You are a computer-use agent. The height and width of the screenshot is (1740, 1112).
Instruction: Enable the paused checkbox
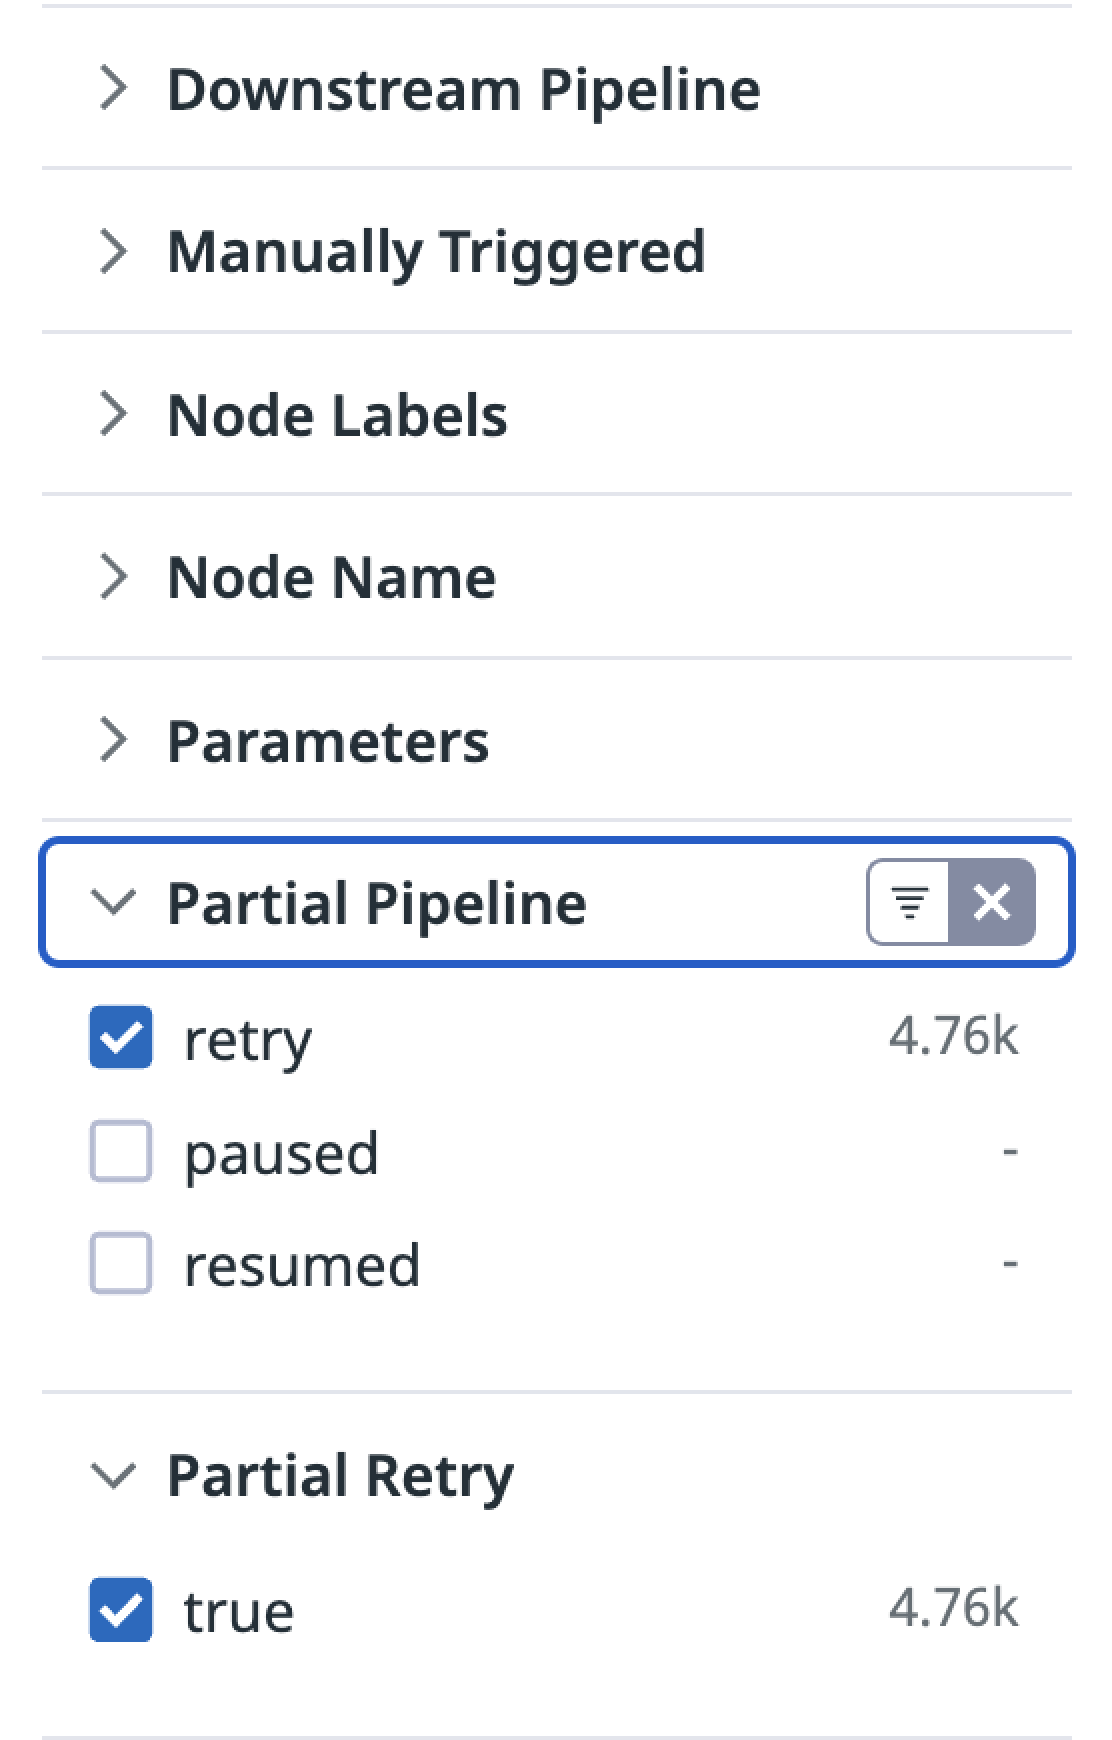[121, 1152]
